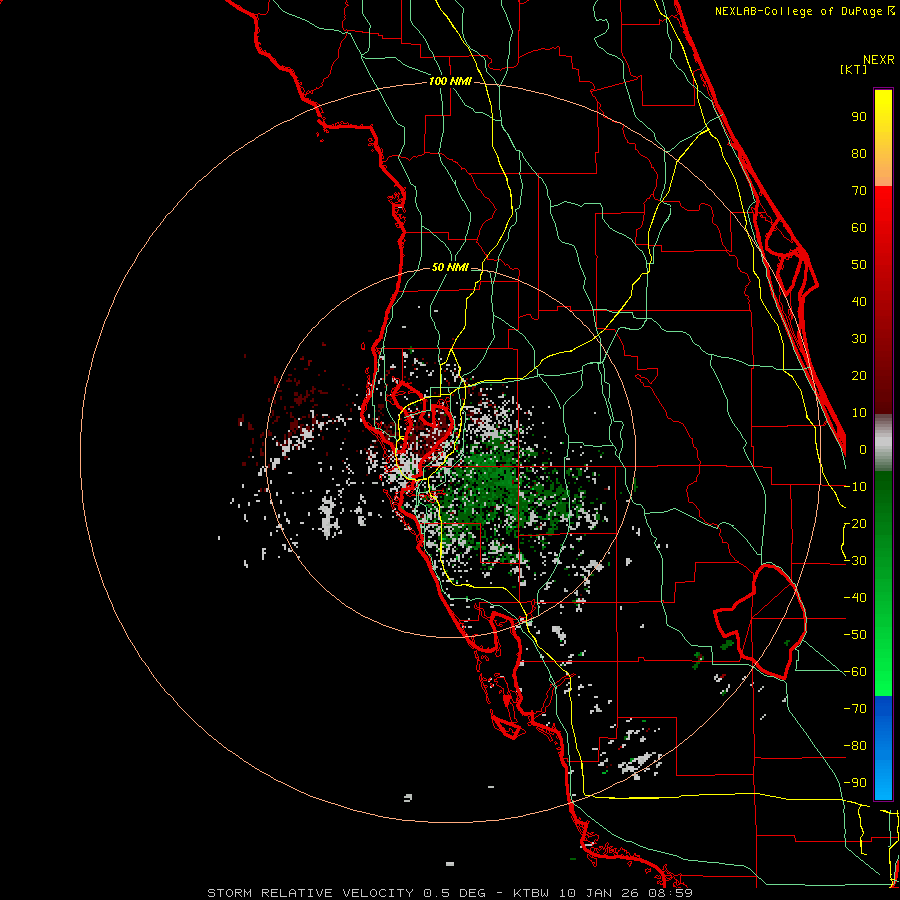Select the -60 knot scale value
The width and height of the screenshot is (900, 900).
point(855,672)
